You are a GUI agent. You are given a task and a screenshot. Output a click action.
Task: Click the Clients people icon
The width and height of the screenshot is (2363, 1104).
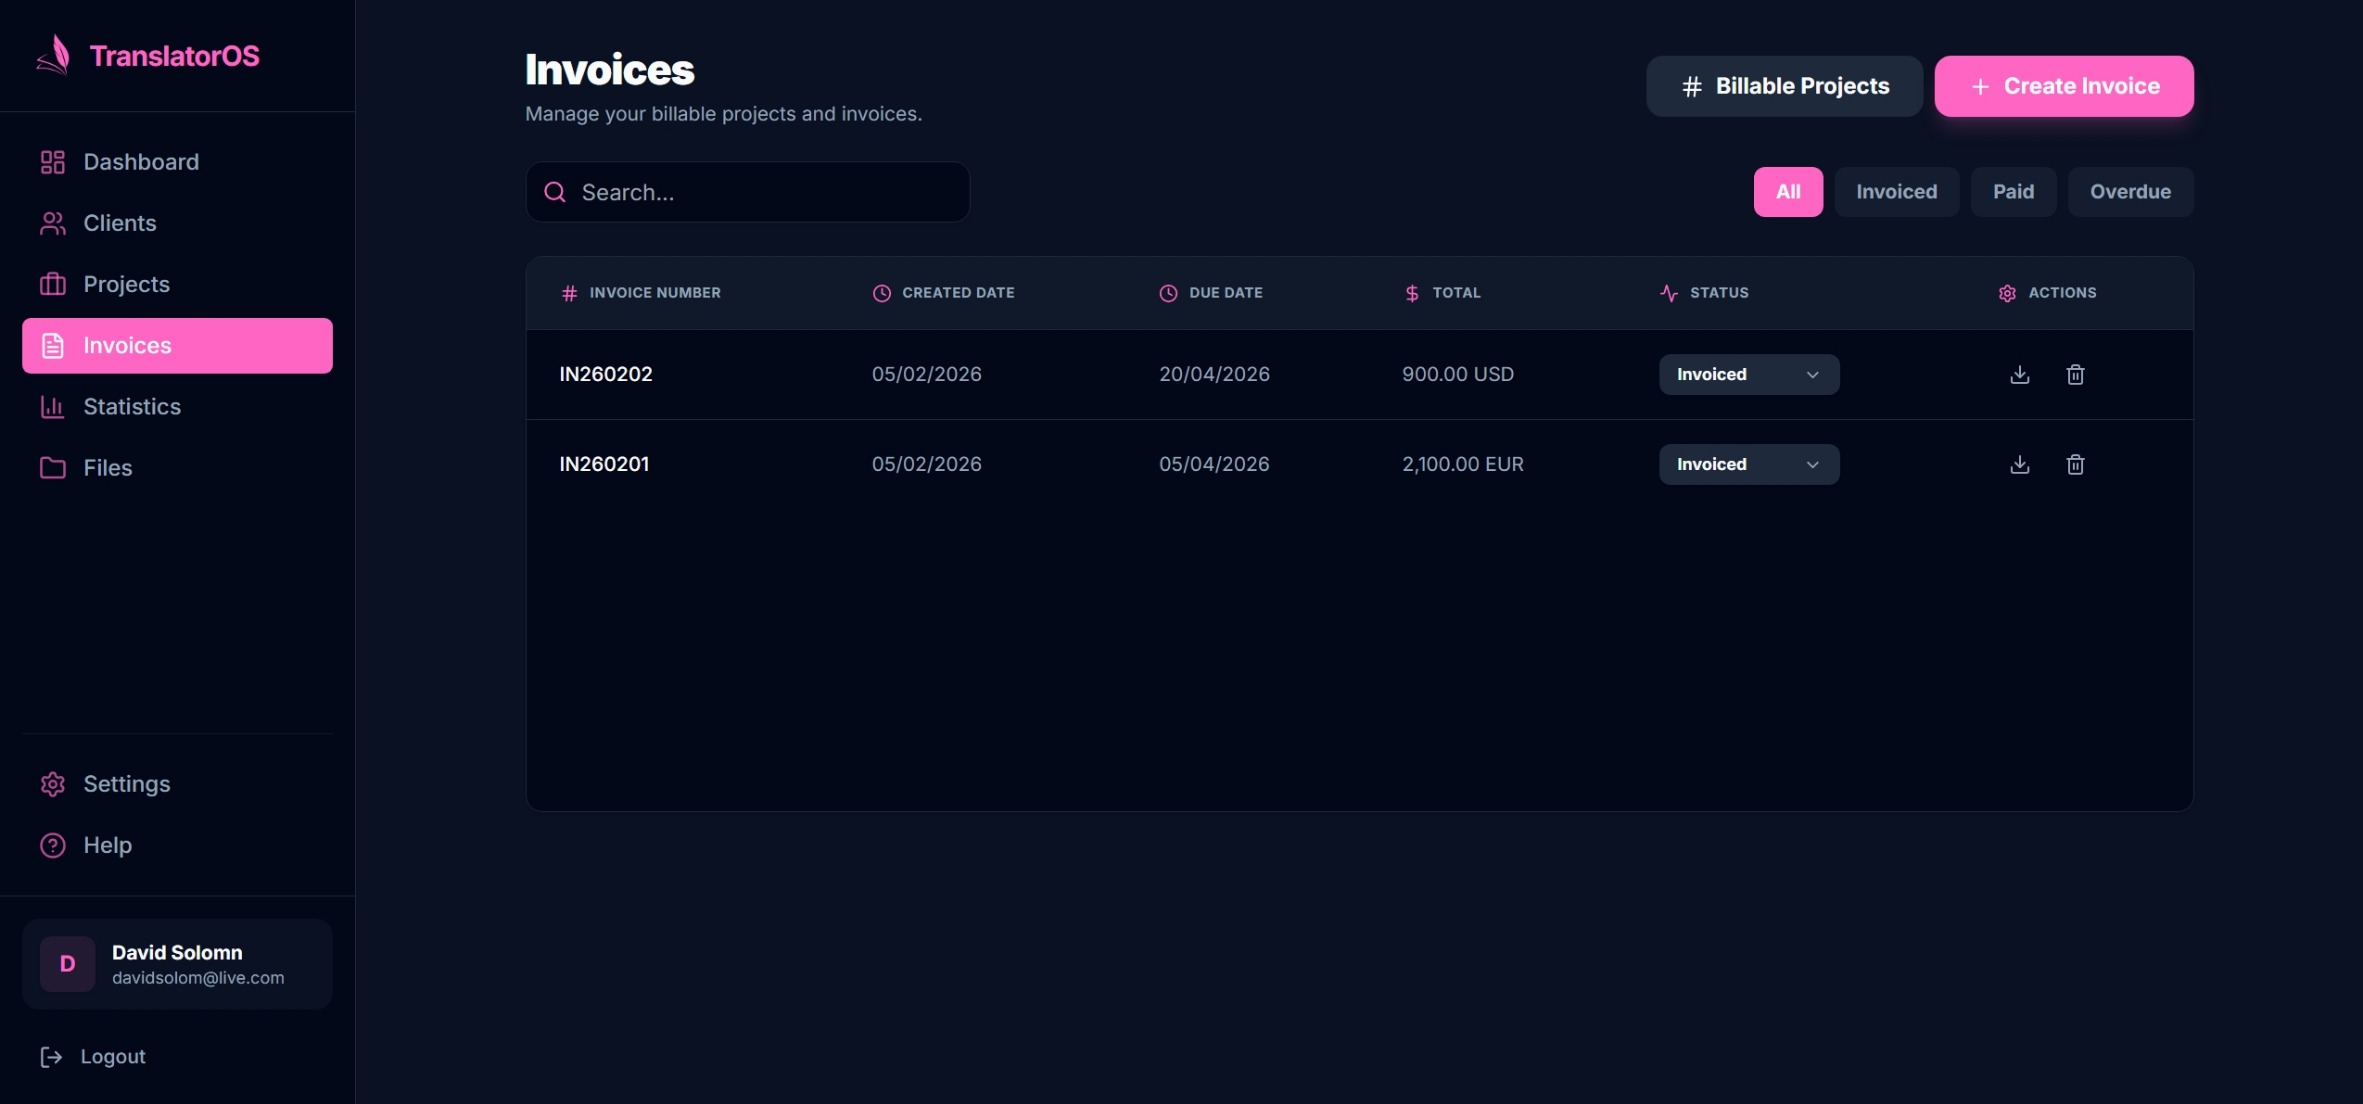coord(52,222)
